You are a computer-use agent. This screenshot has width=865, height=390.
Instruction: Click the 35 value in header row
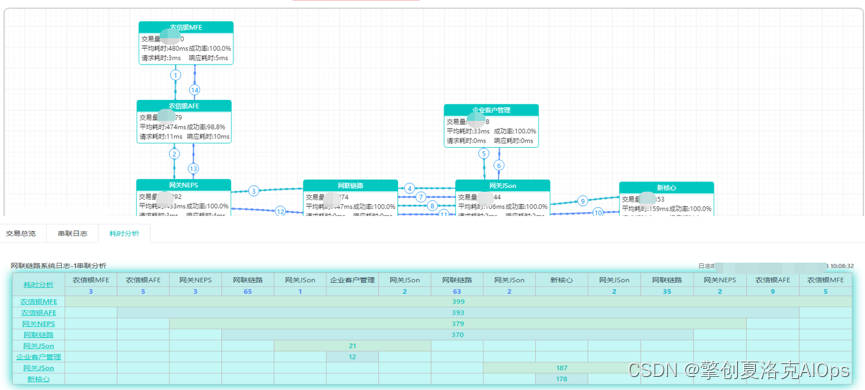[667, 291]
